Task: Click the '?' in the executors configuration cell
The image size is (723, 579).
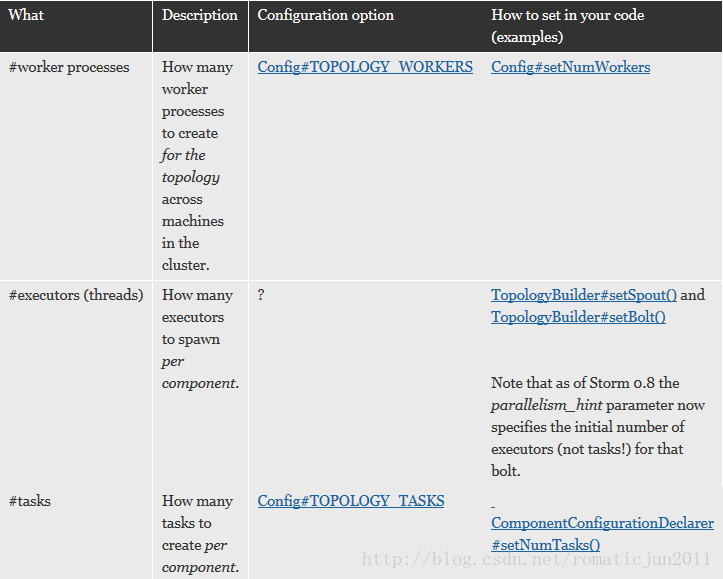Action: click(261, 295)
